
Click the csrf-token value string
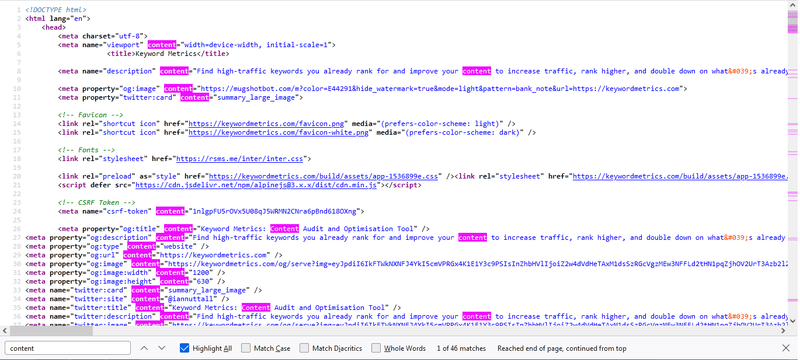pos(274,212)
